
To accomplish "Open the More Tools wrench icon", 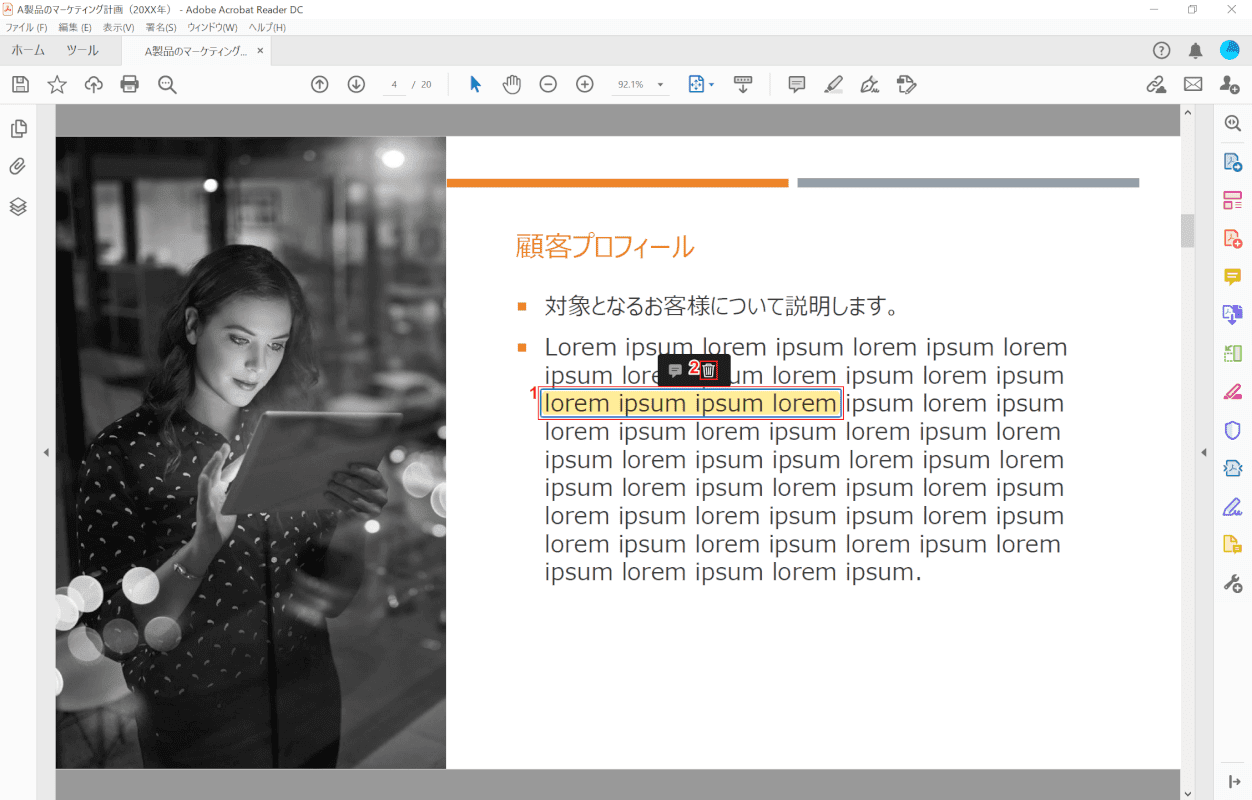I will click(x=1233, y=583).
